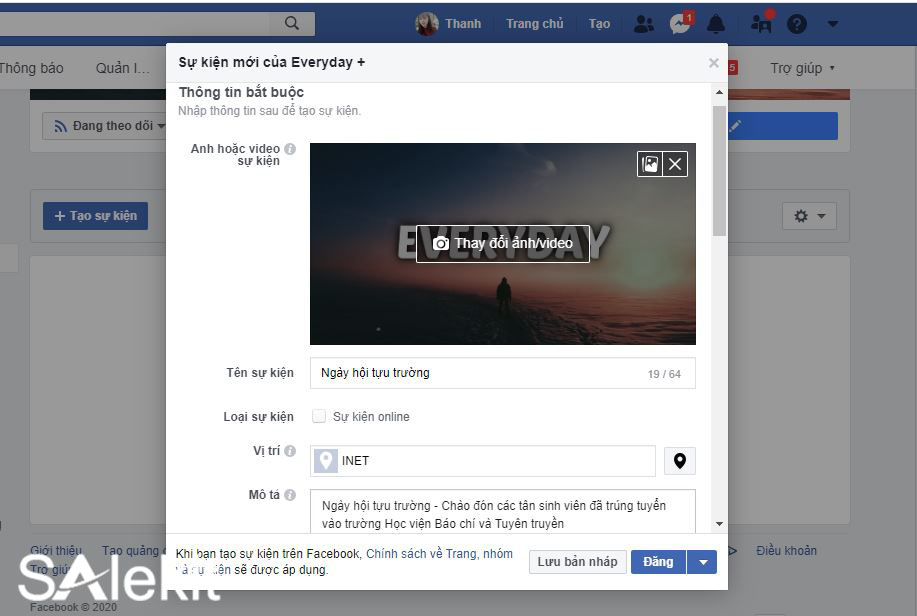
Task: Click Lưu bản nháp to save a draft
Action: click(x=577, y=561)
